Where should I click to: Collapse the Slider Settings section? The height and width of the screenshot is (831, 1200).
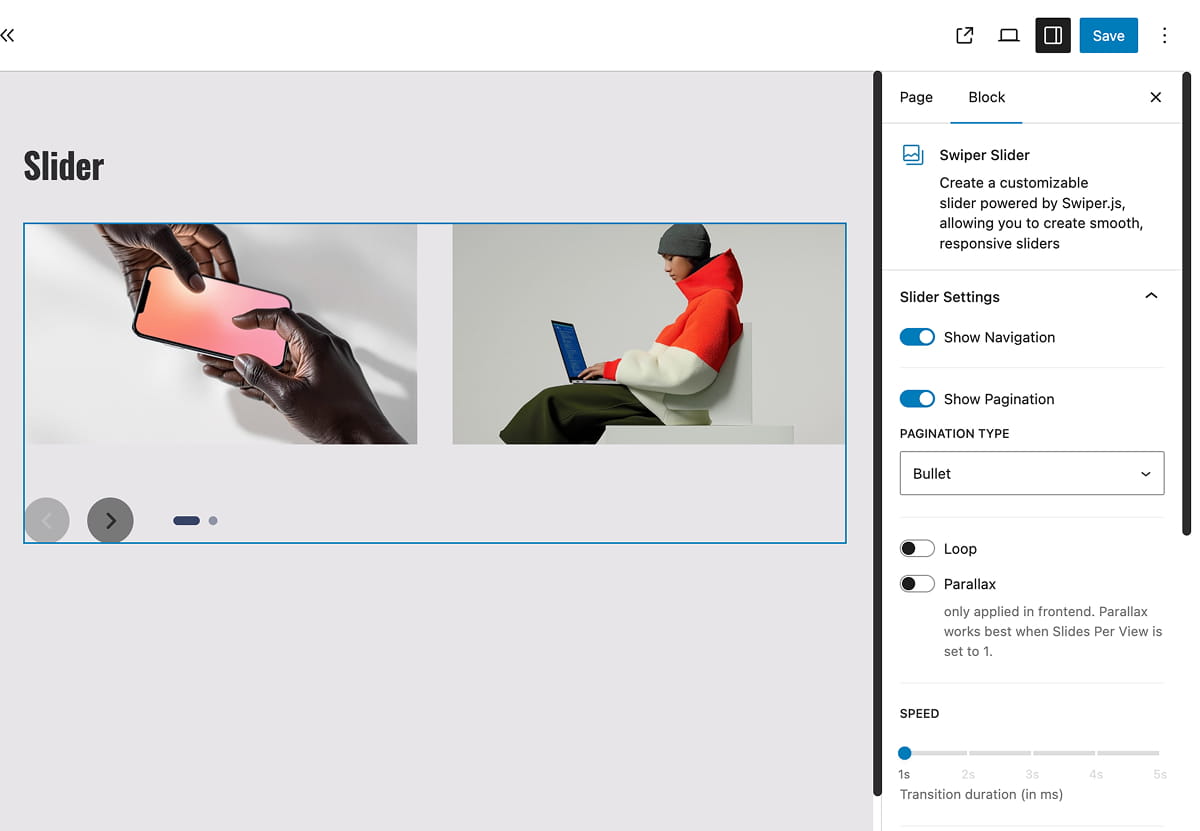pos(1151,296)
